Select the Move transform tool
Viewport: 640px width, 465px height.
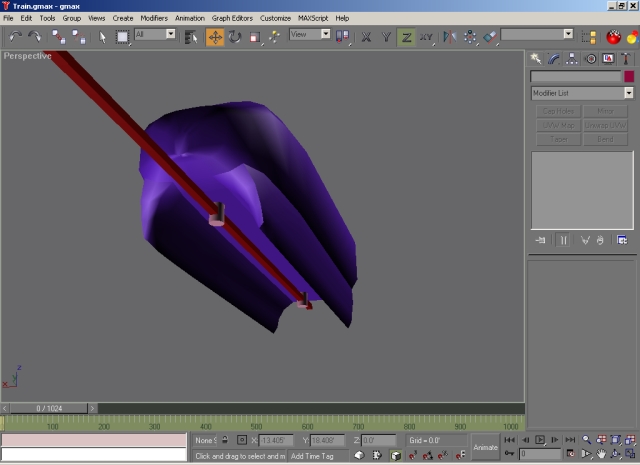(215, 37)
